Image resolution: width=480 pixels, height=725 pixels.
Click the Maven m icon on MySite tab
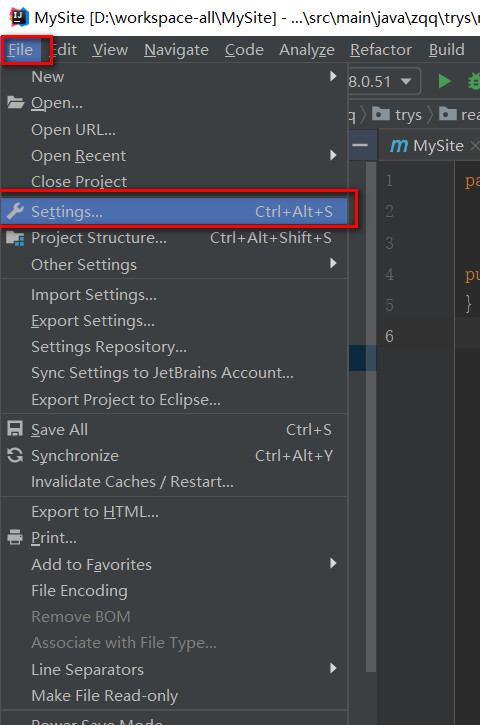pyautogui.click(x=399, y=146)
